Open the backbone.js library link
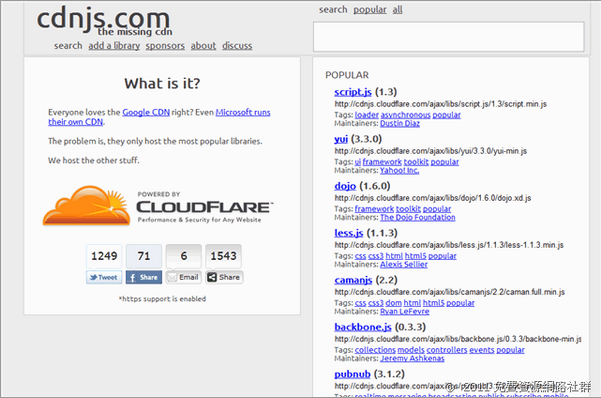The width and height of the screenshot is (601, 398). point(363,327)
